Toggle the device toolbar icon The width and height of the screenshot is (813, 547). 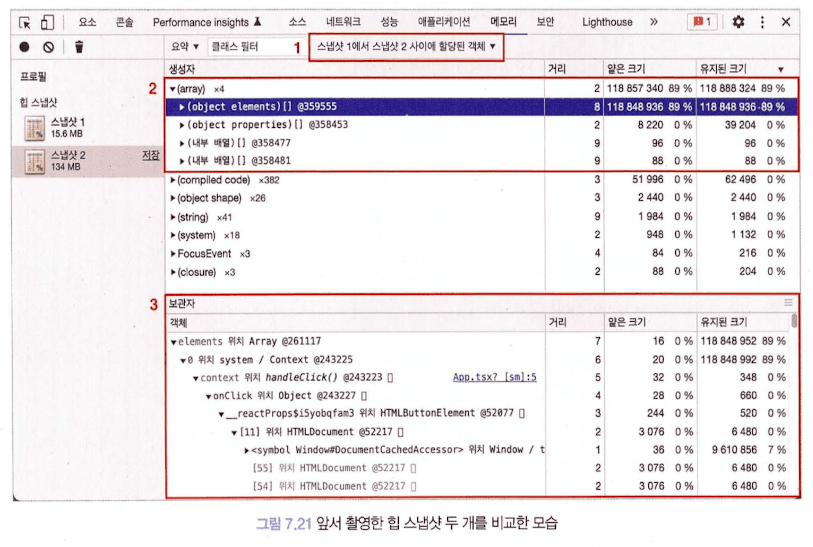click(x=47, y=22)
